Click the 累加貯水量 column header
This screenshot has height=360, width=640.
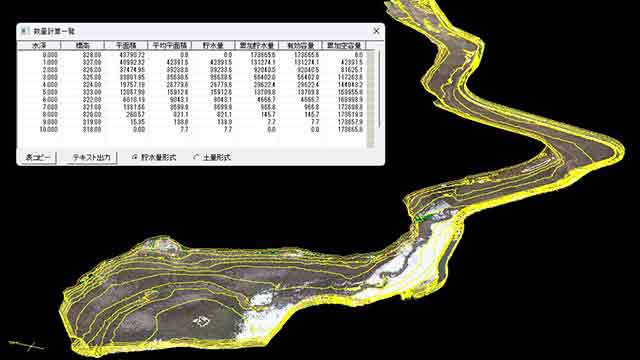[x=257, y=45]
